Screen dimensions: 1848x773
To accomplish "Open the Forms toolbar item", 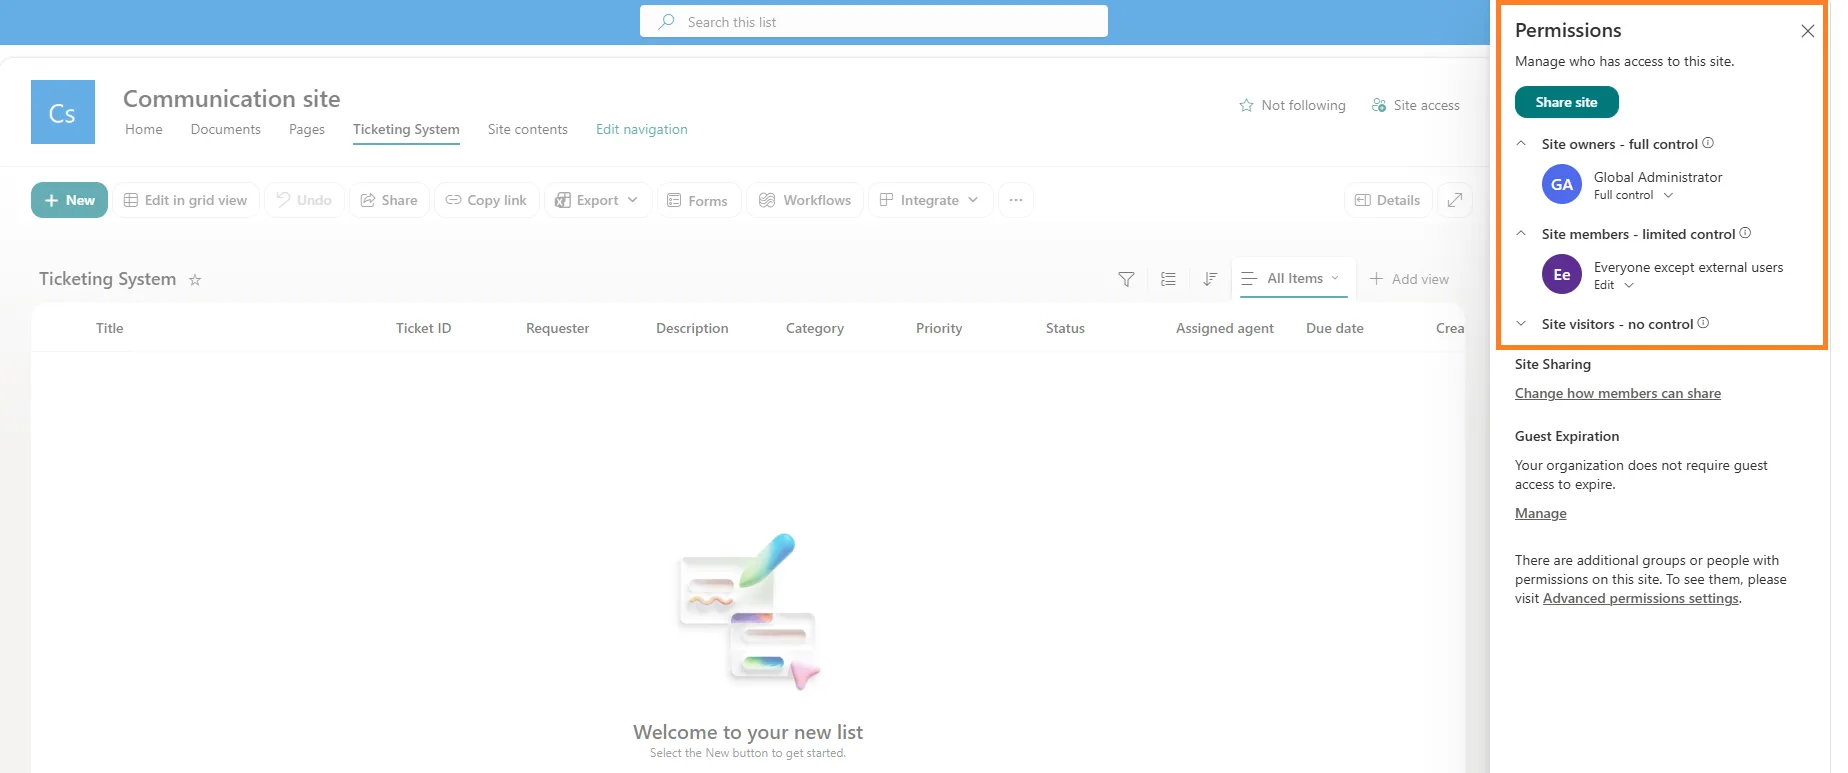I will [x=698, y=200].
